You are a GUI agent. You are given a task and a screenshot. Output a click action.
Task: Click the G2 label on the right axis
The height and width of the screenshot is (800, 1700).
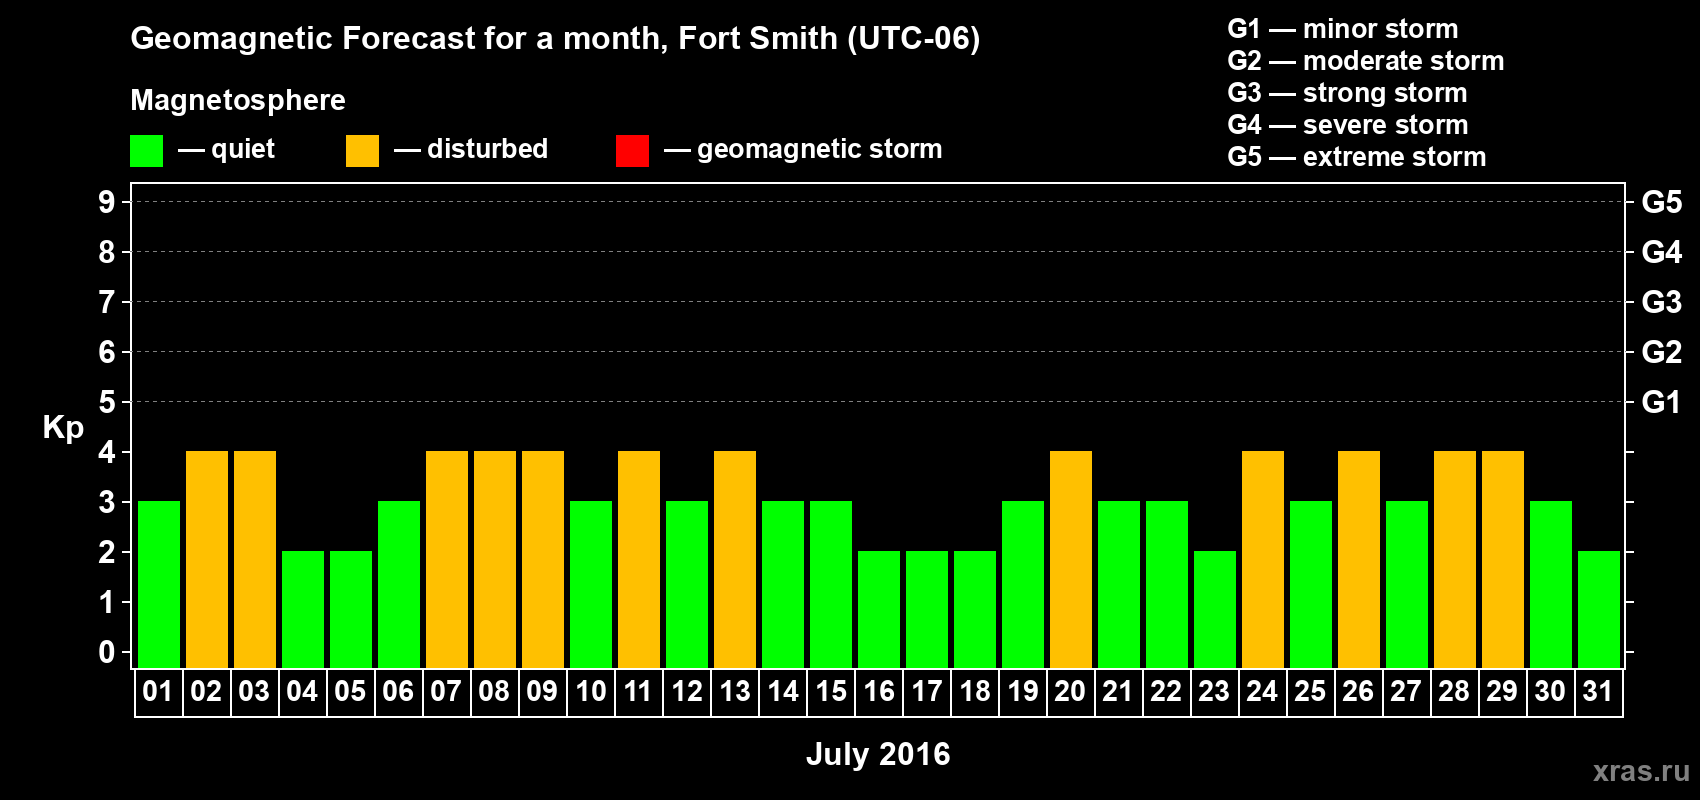click(x=1662, y=352)
